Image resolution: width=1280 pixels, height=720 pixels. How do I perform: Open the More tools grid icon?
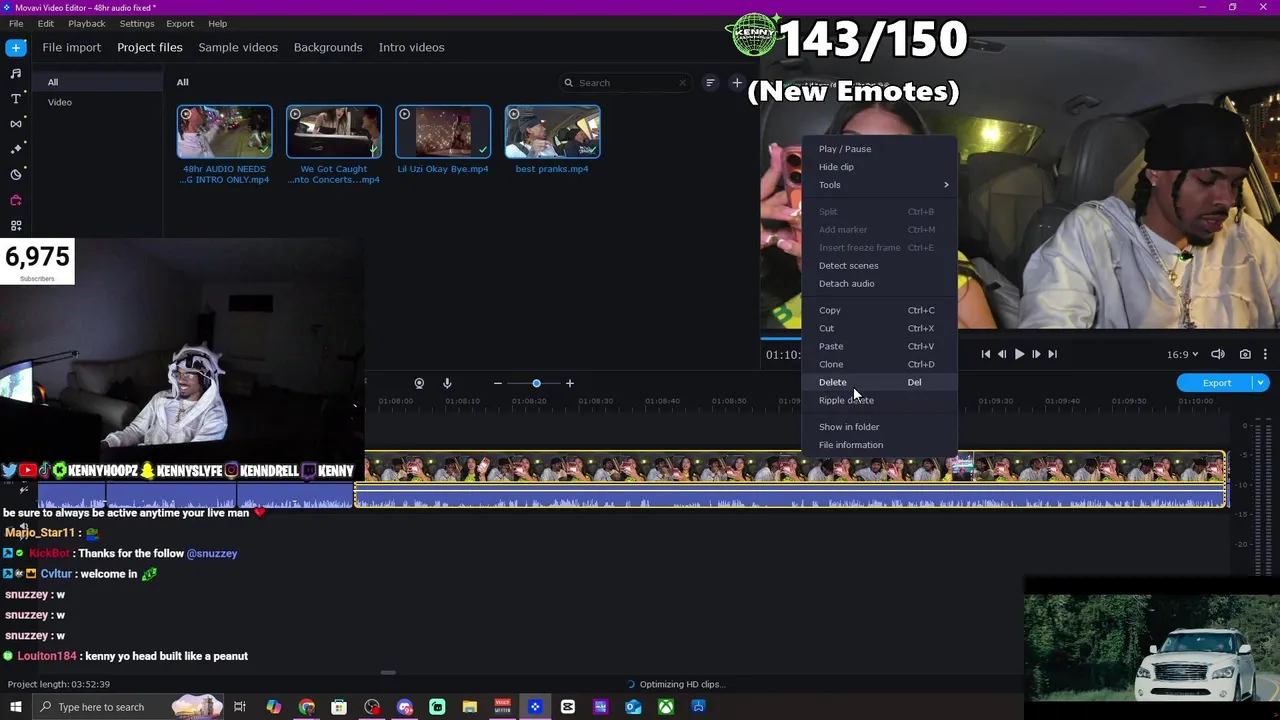[x=16, y=226]
